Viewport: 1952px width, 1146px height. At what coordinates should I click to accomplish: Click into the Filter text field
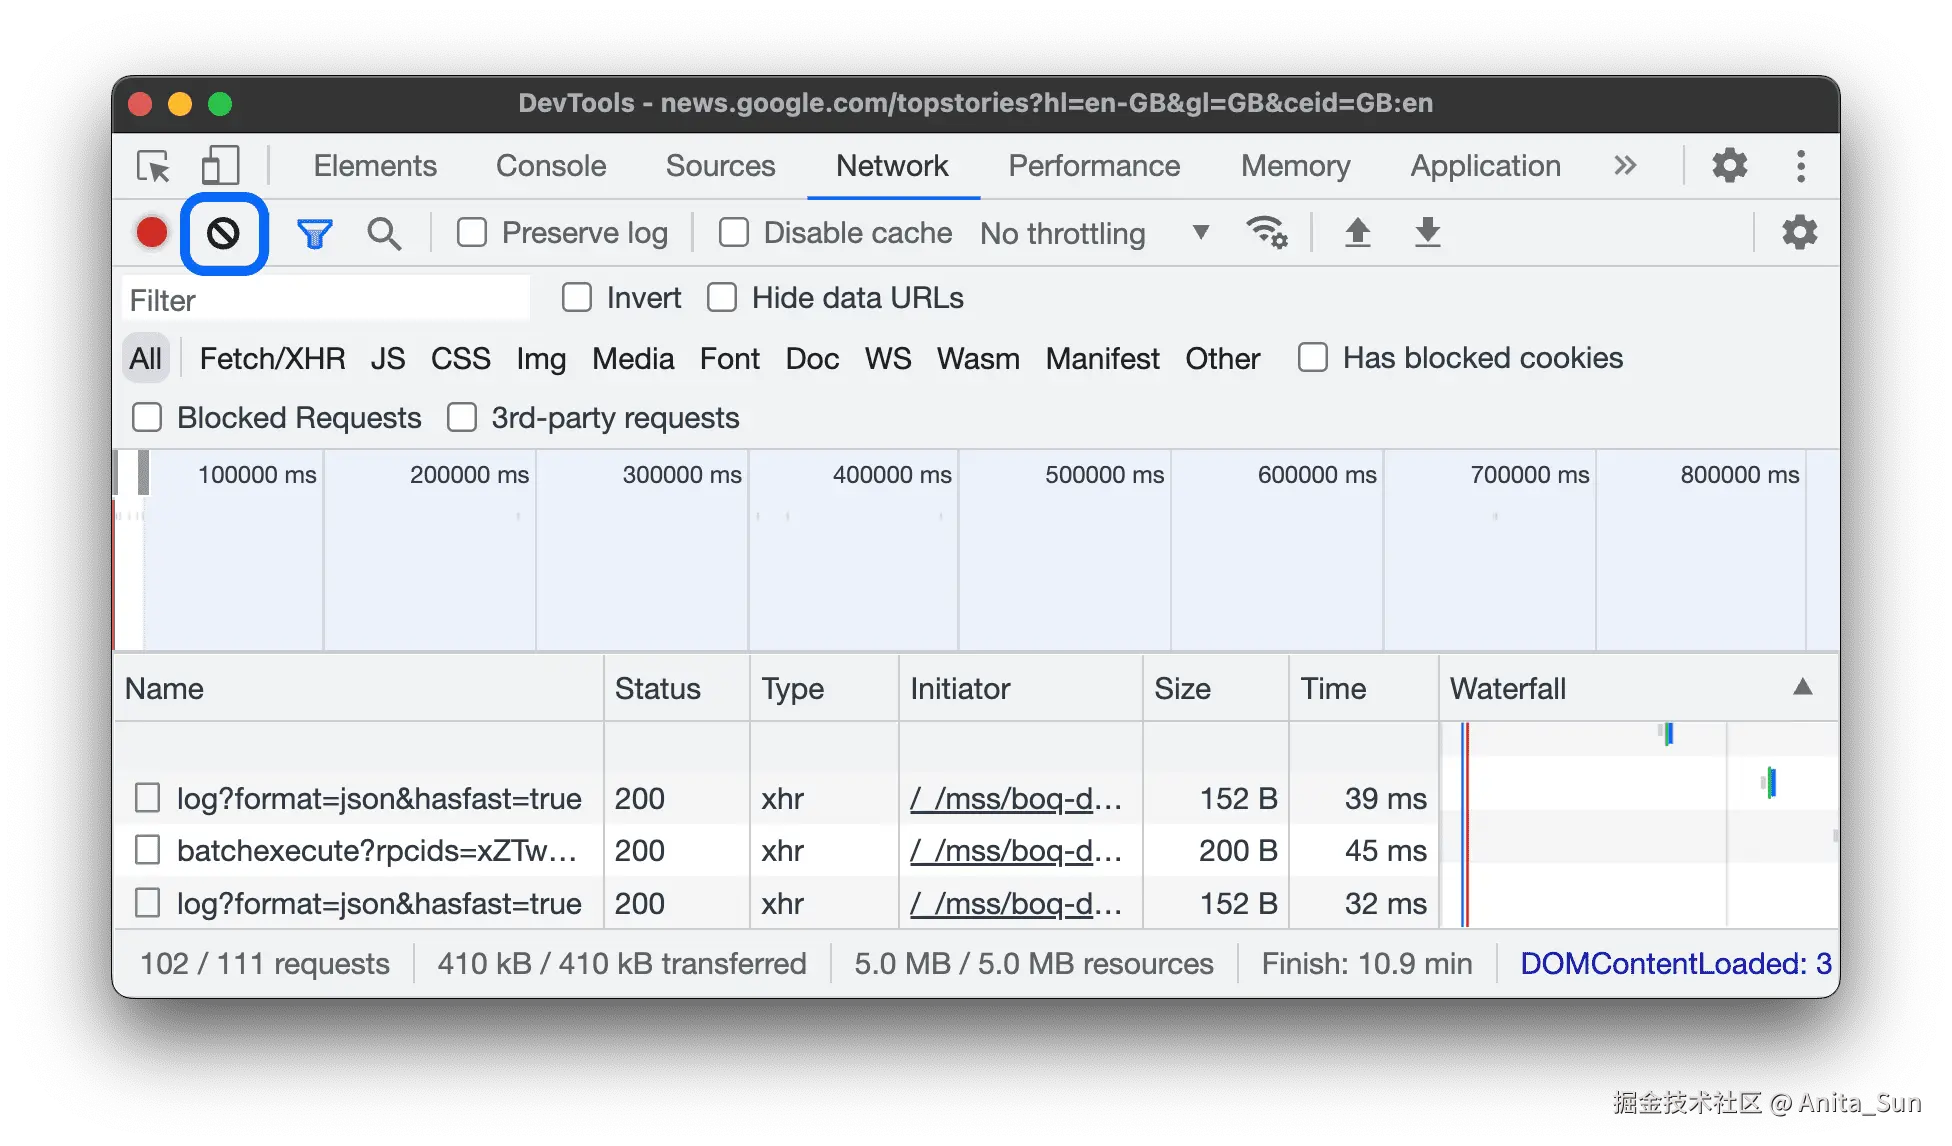click(x=325, y=300)
